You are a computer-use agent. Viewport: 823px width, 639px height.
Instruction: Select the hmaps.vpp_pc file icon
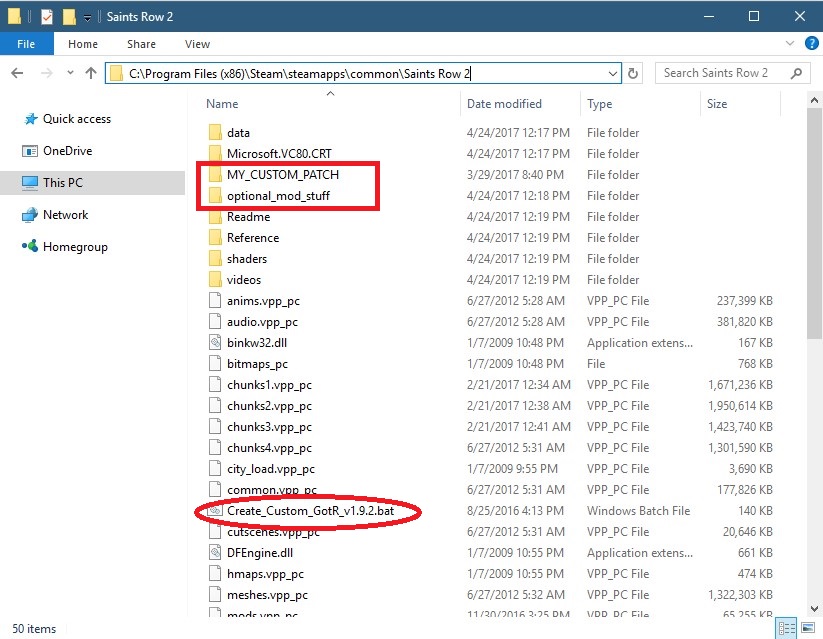click(215, 573)
